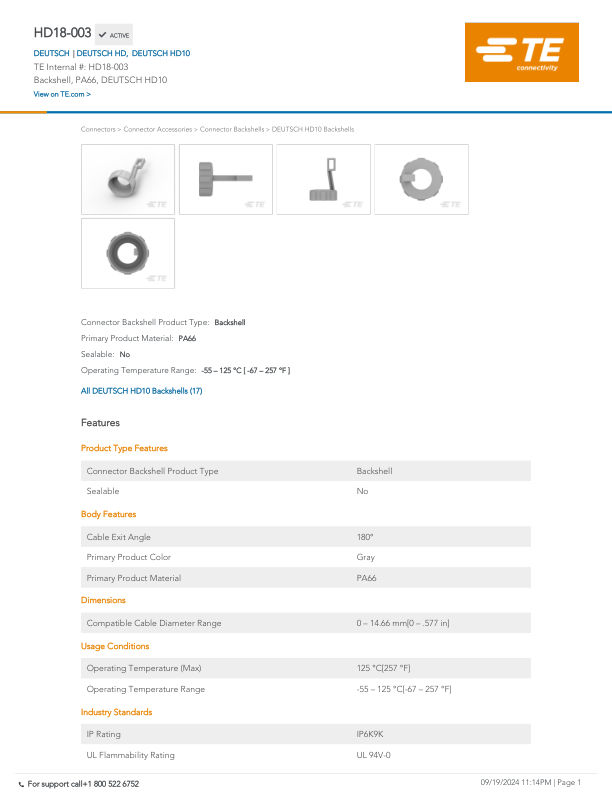Viewport: 612px width, 792px height.
Task: Select the 125 °C[257 °F] max temperature value
Action: pyautogui.click(x=383, y=668)
